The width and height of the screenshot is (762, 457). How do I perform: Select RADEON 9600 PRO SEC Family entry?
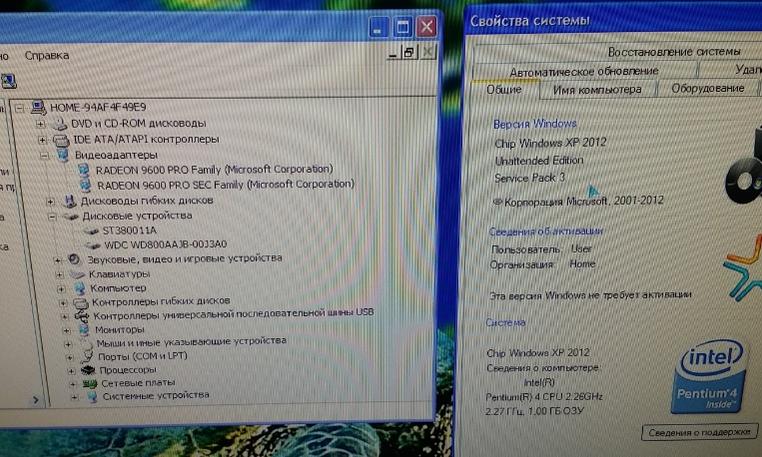point(225,185)
